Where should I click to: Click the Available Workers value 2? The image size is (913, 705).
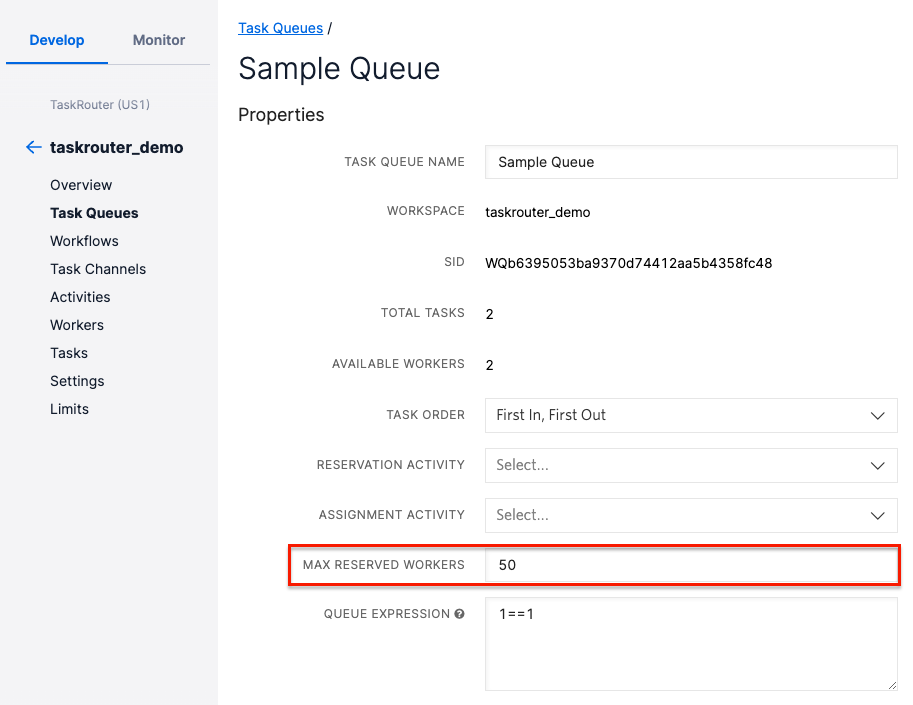490,365
